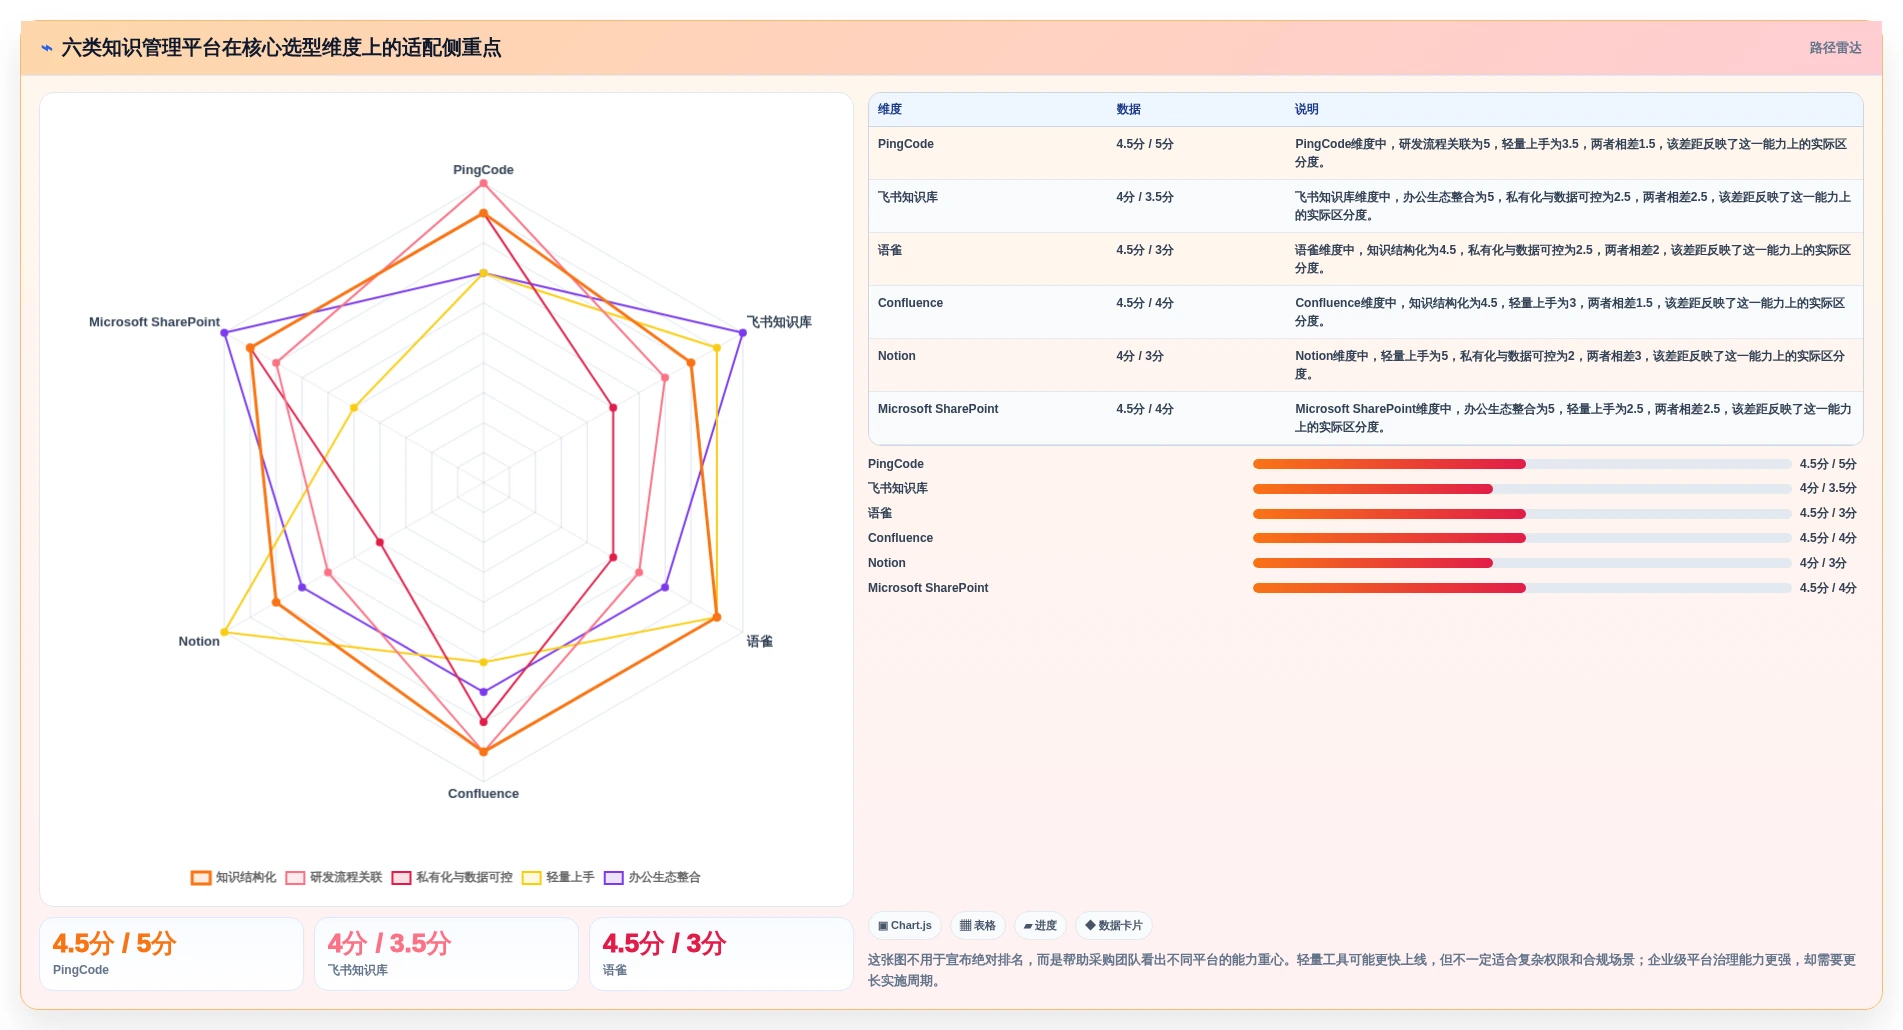Click the Confluence radar axis label
The width and height of the screenshot is (1903, 1030).
coord(483,794)
